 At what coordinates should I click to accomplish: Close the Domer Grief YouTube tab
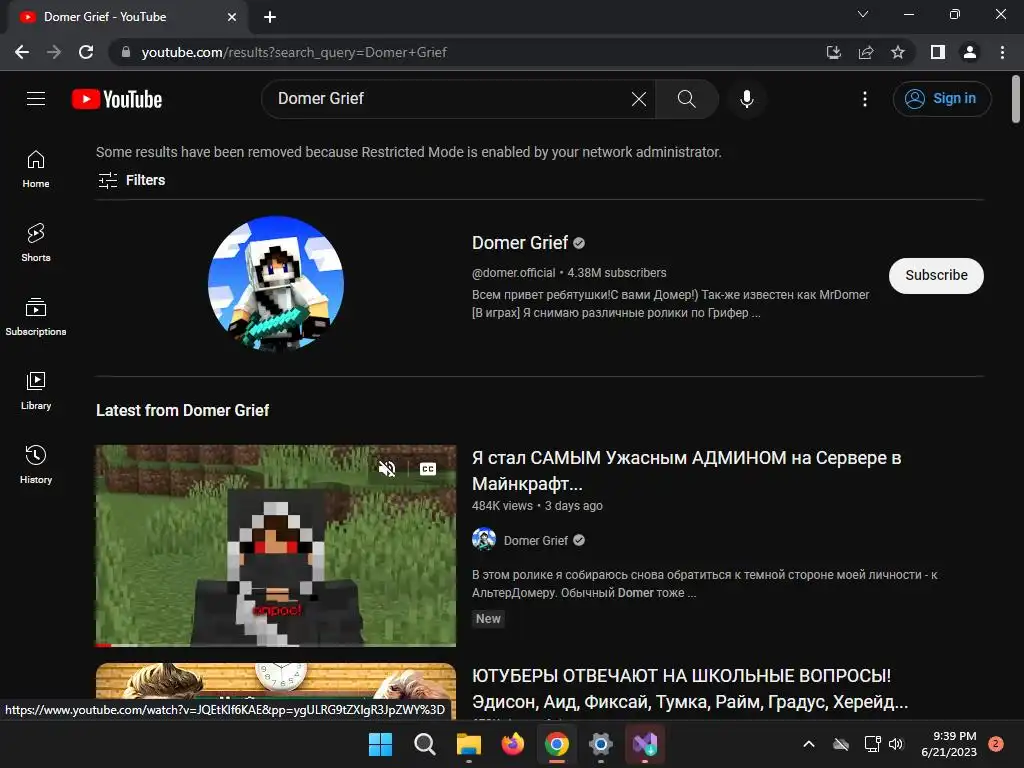pos(232,17)
